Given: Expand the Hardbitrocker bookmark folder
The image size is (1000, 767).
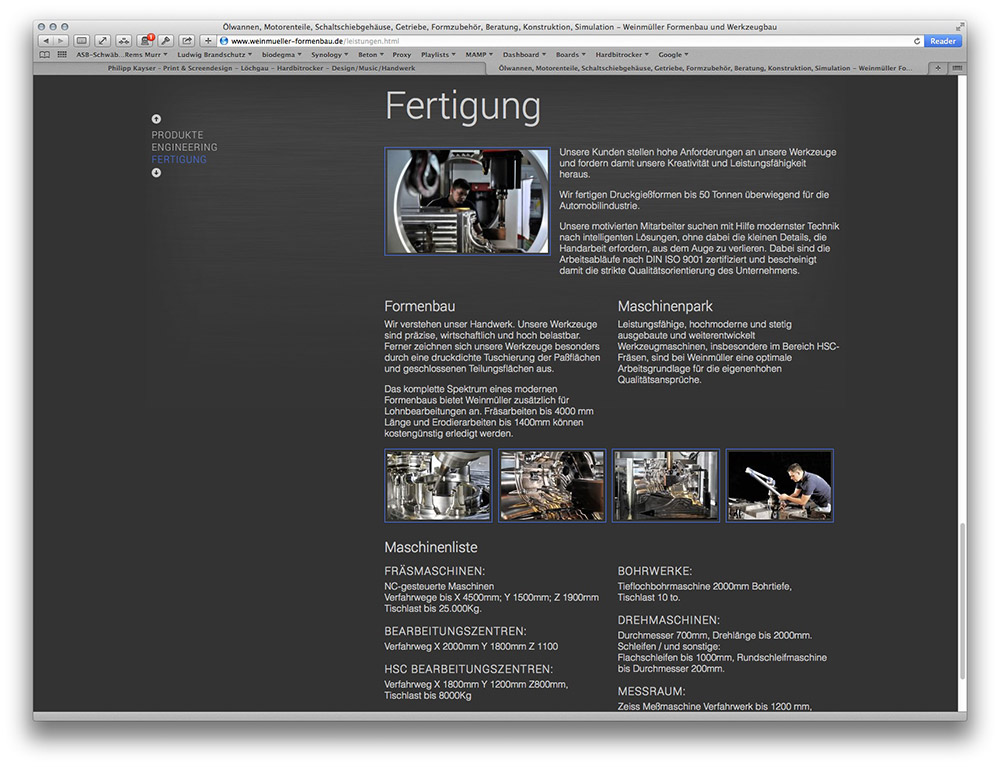Looking at the screenshot, I should 622,55.
